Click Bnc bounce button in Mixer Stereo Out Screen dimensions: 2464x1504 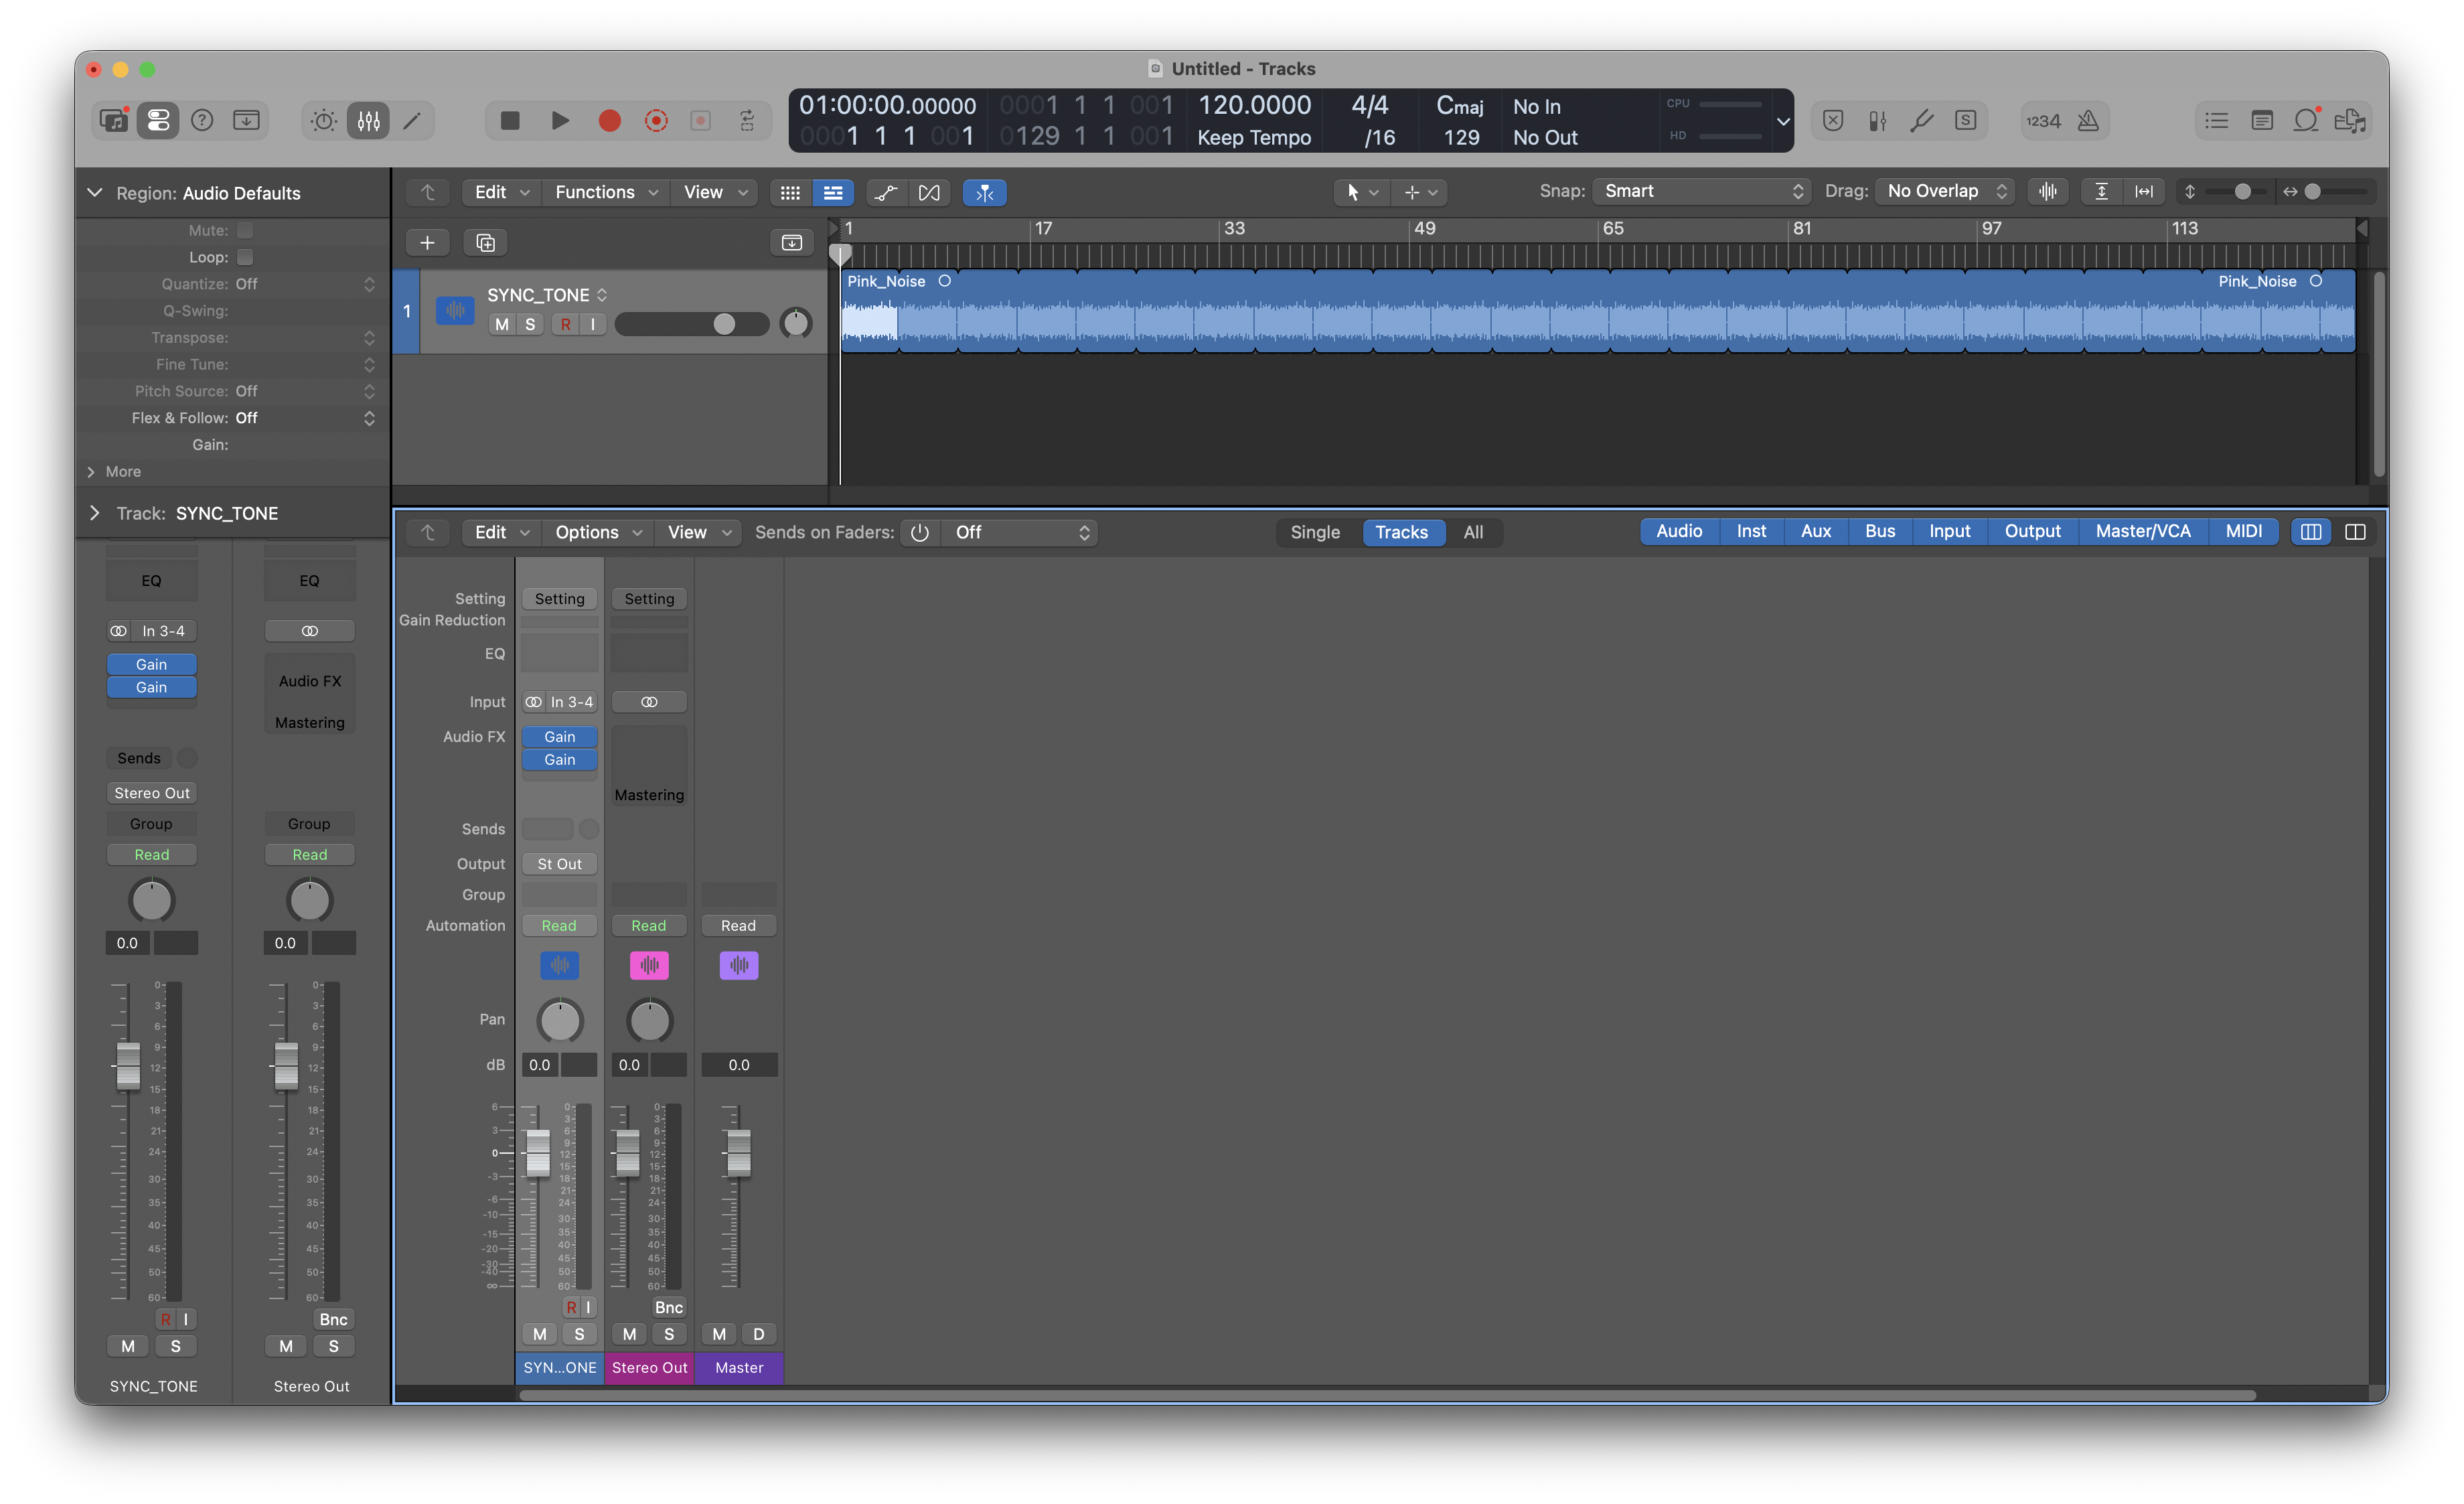[x=669, y=1307]
